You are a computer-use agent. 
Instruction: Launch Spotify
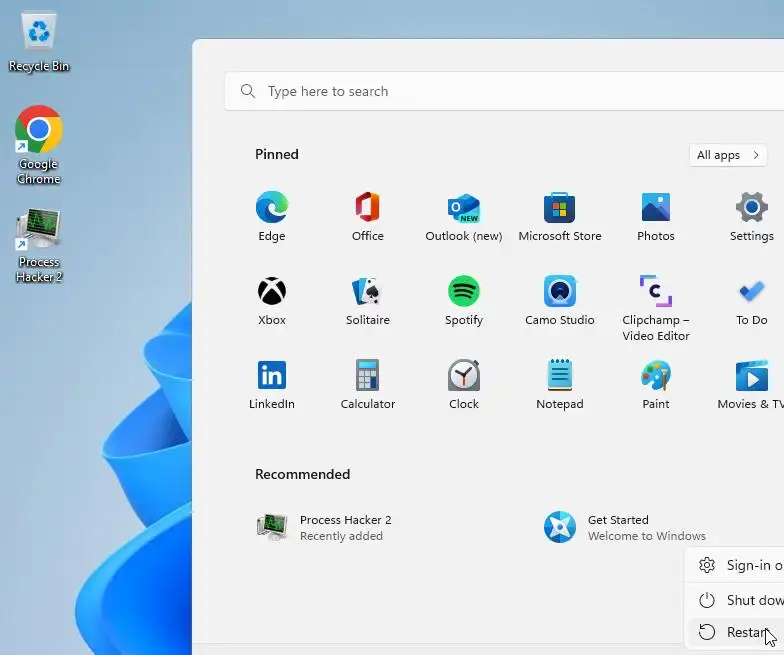click(x=464, y=300)
